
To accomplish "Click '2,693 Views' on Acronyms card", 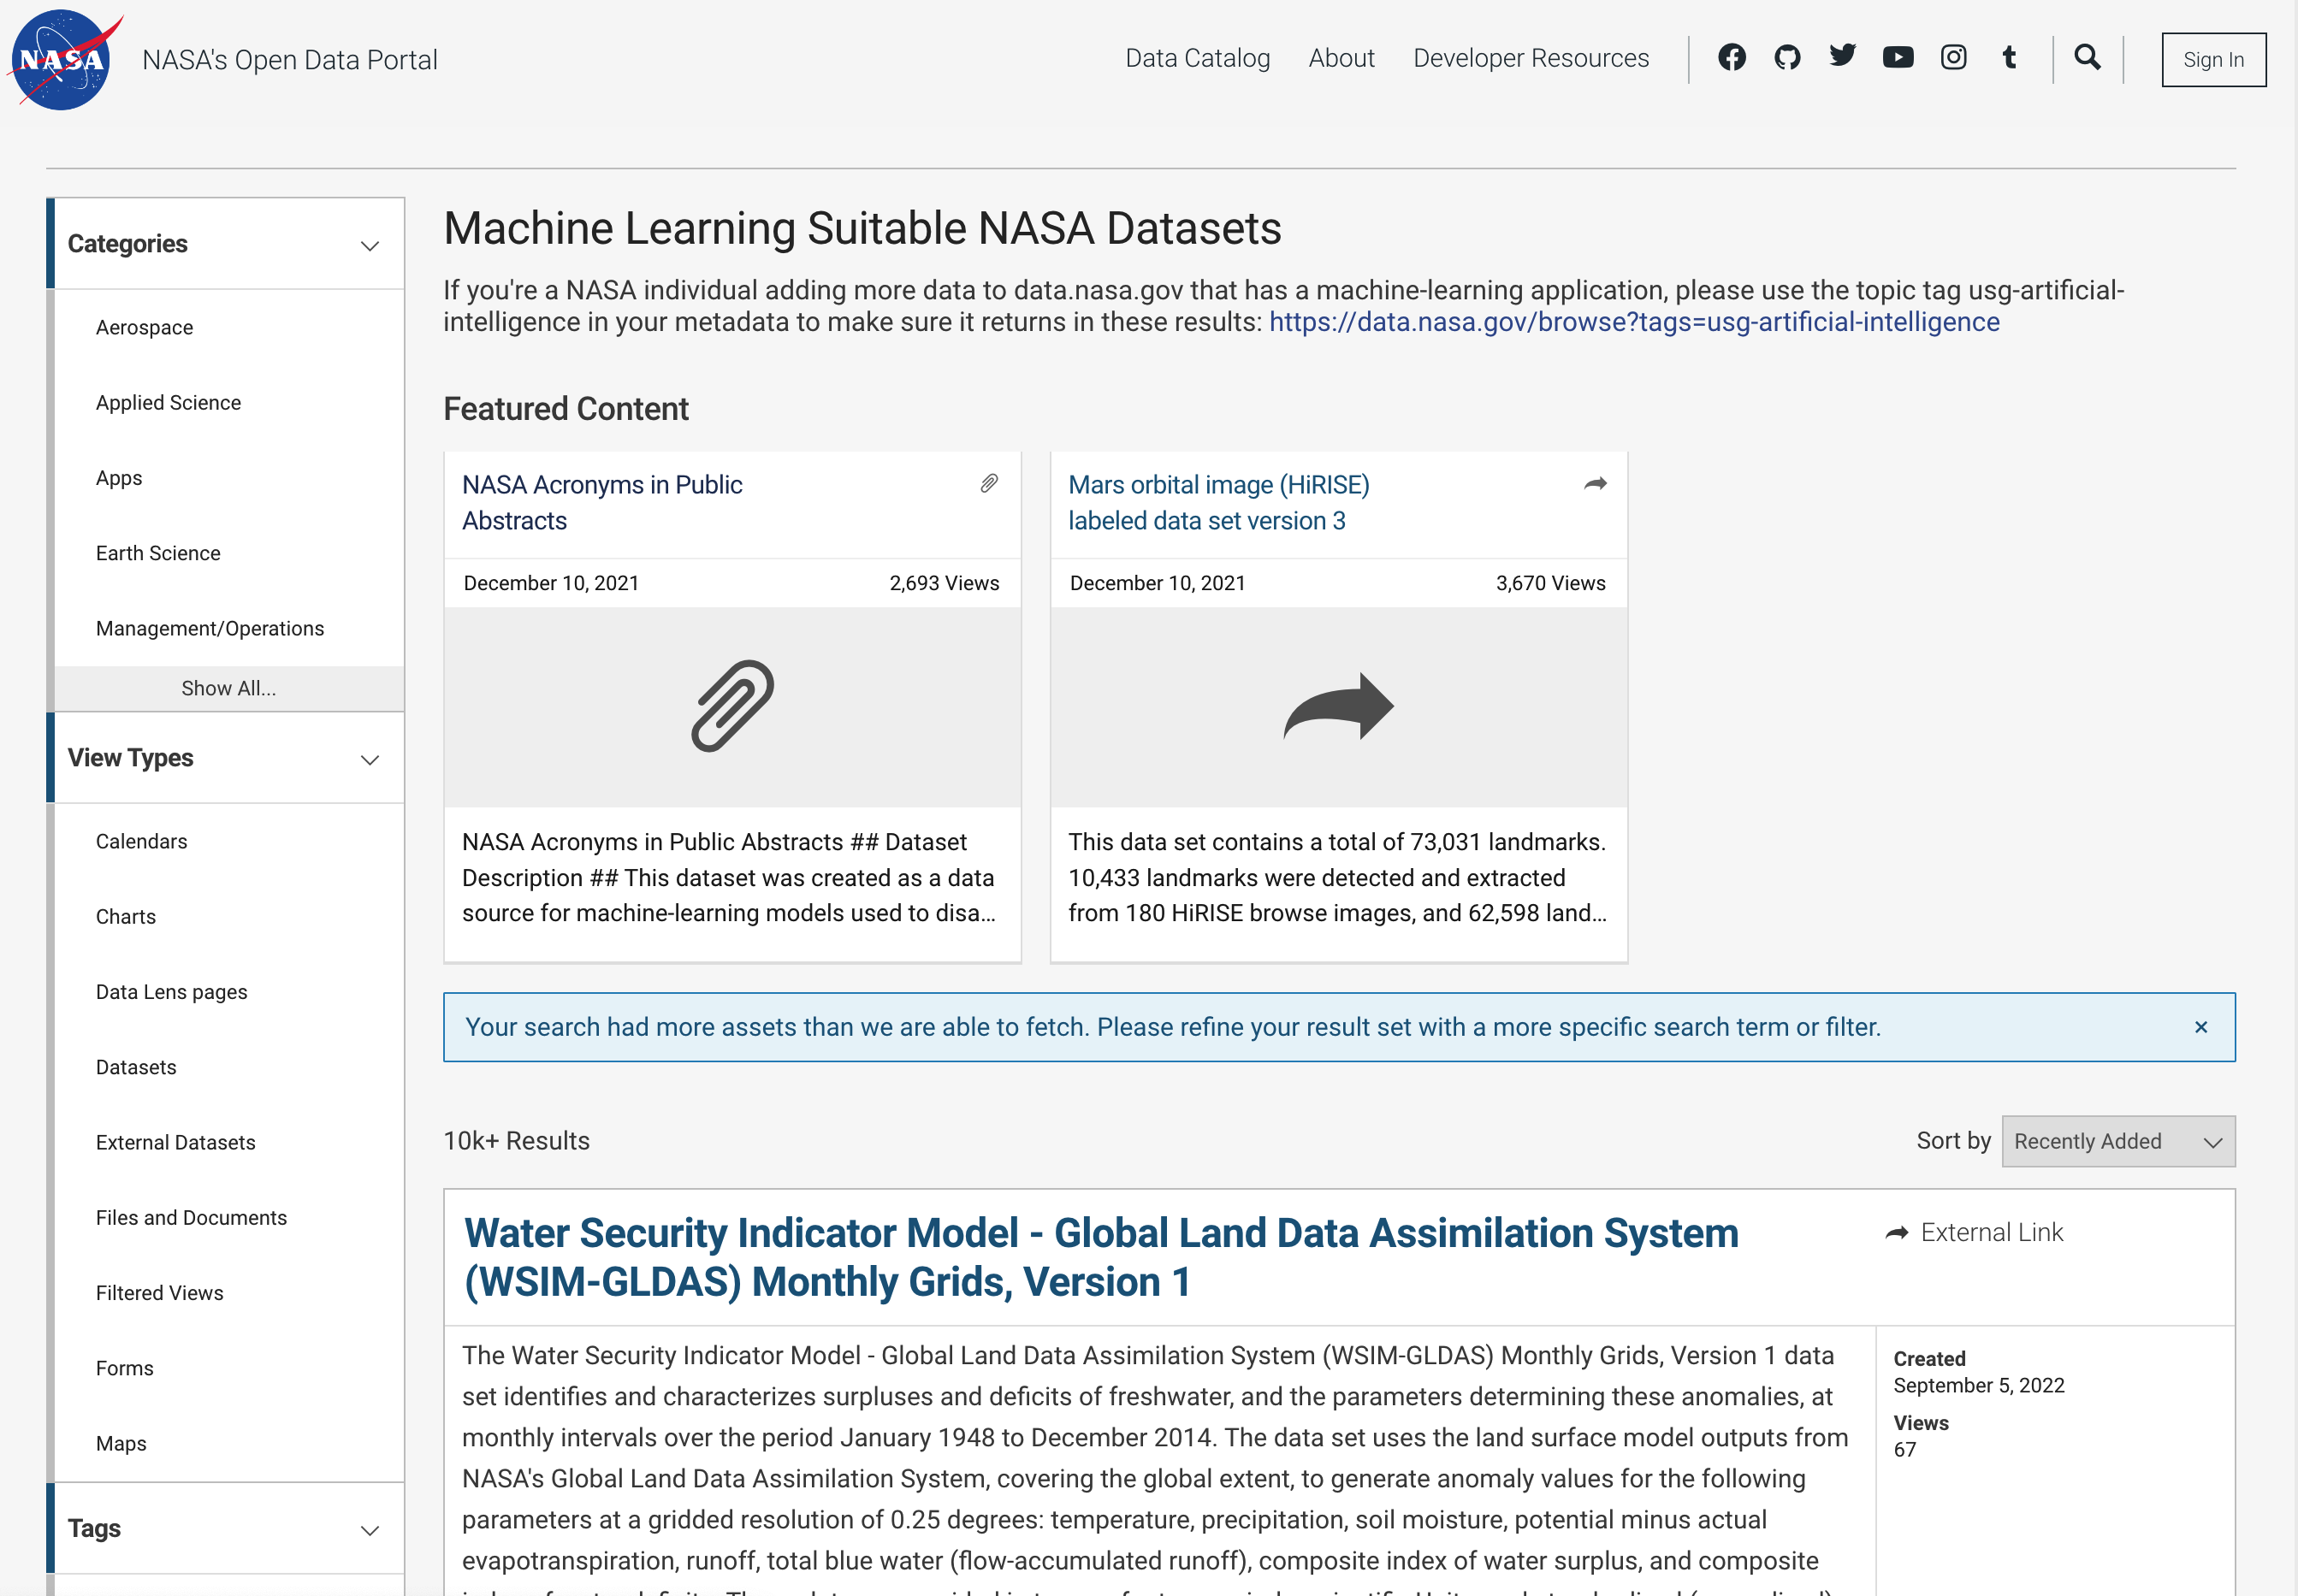I will click(944, 583).
